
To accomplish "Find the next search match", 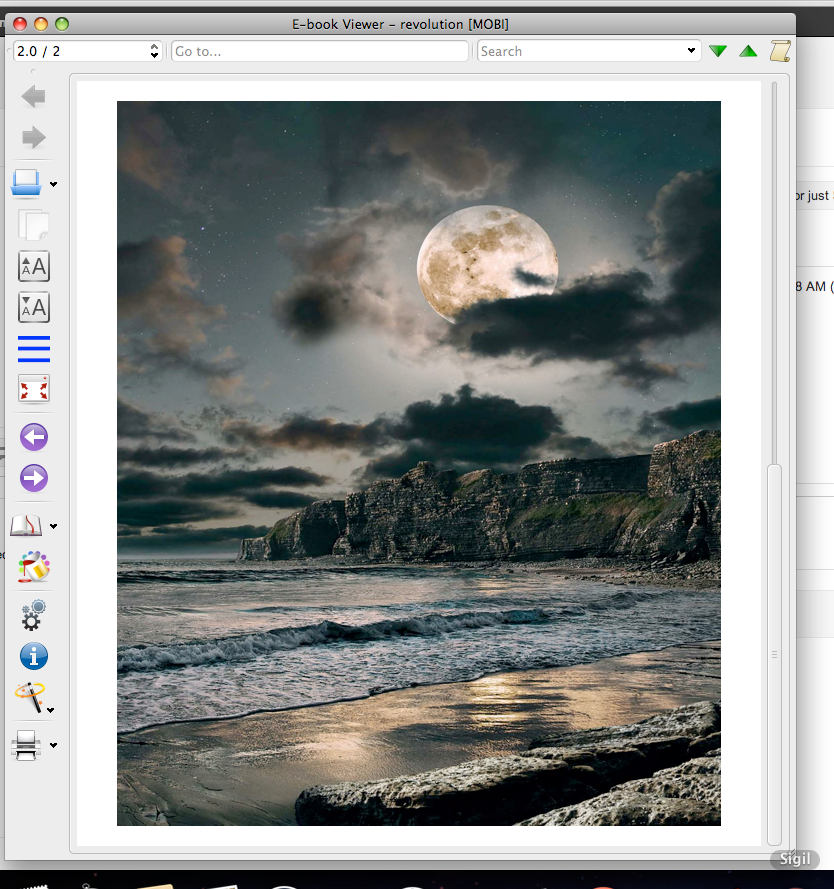I will tap(718, 51).
